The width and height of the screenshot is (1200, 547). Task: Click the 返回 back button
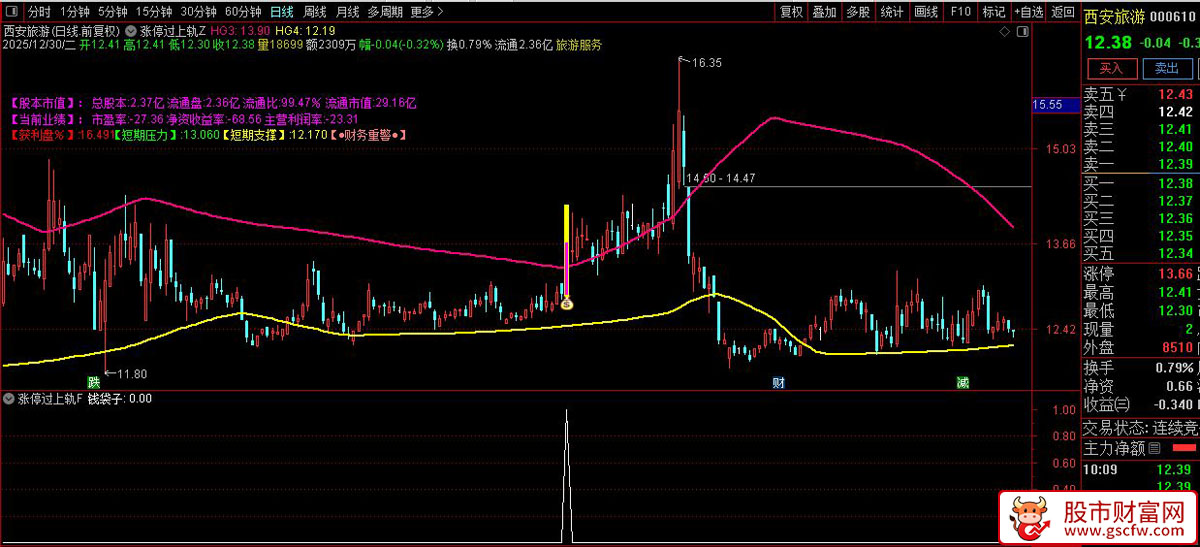[x=1063, y=12]
